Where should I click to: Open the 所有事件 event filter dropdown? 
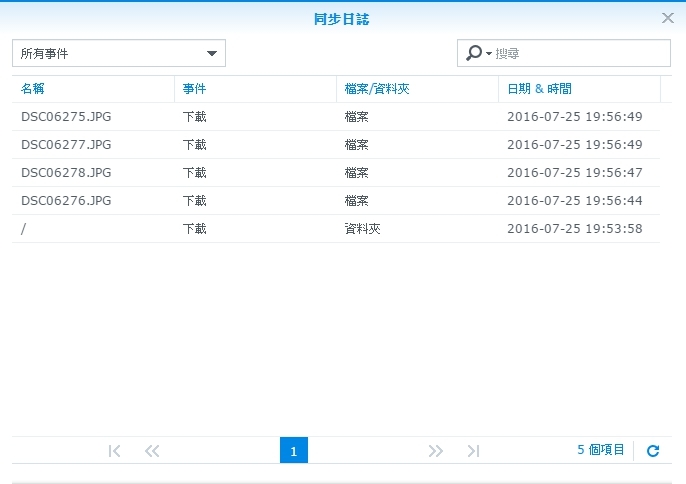coord(119,53)
